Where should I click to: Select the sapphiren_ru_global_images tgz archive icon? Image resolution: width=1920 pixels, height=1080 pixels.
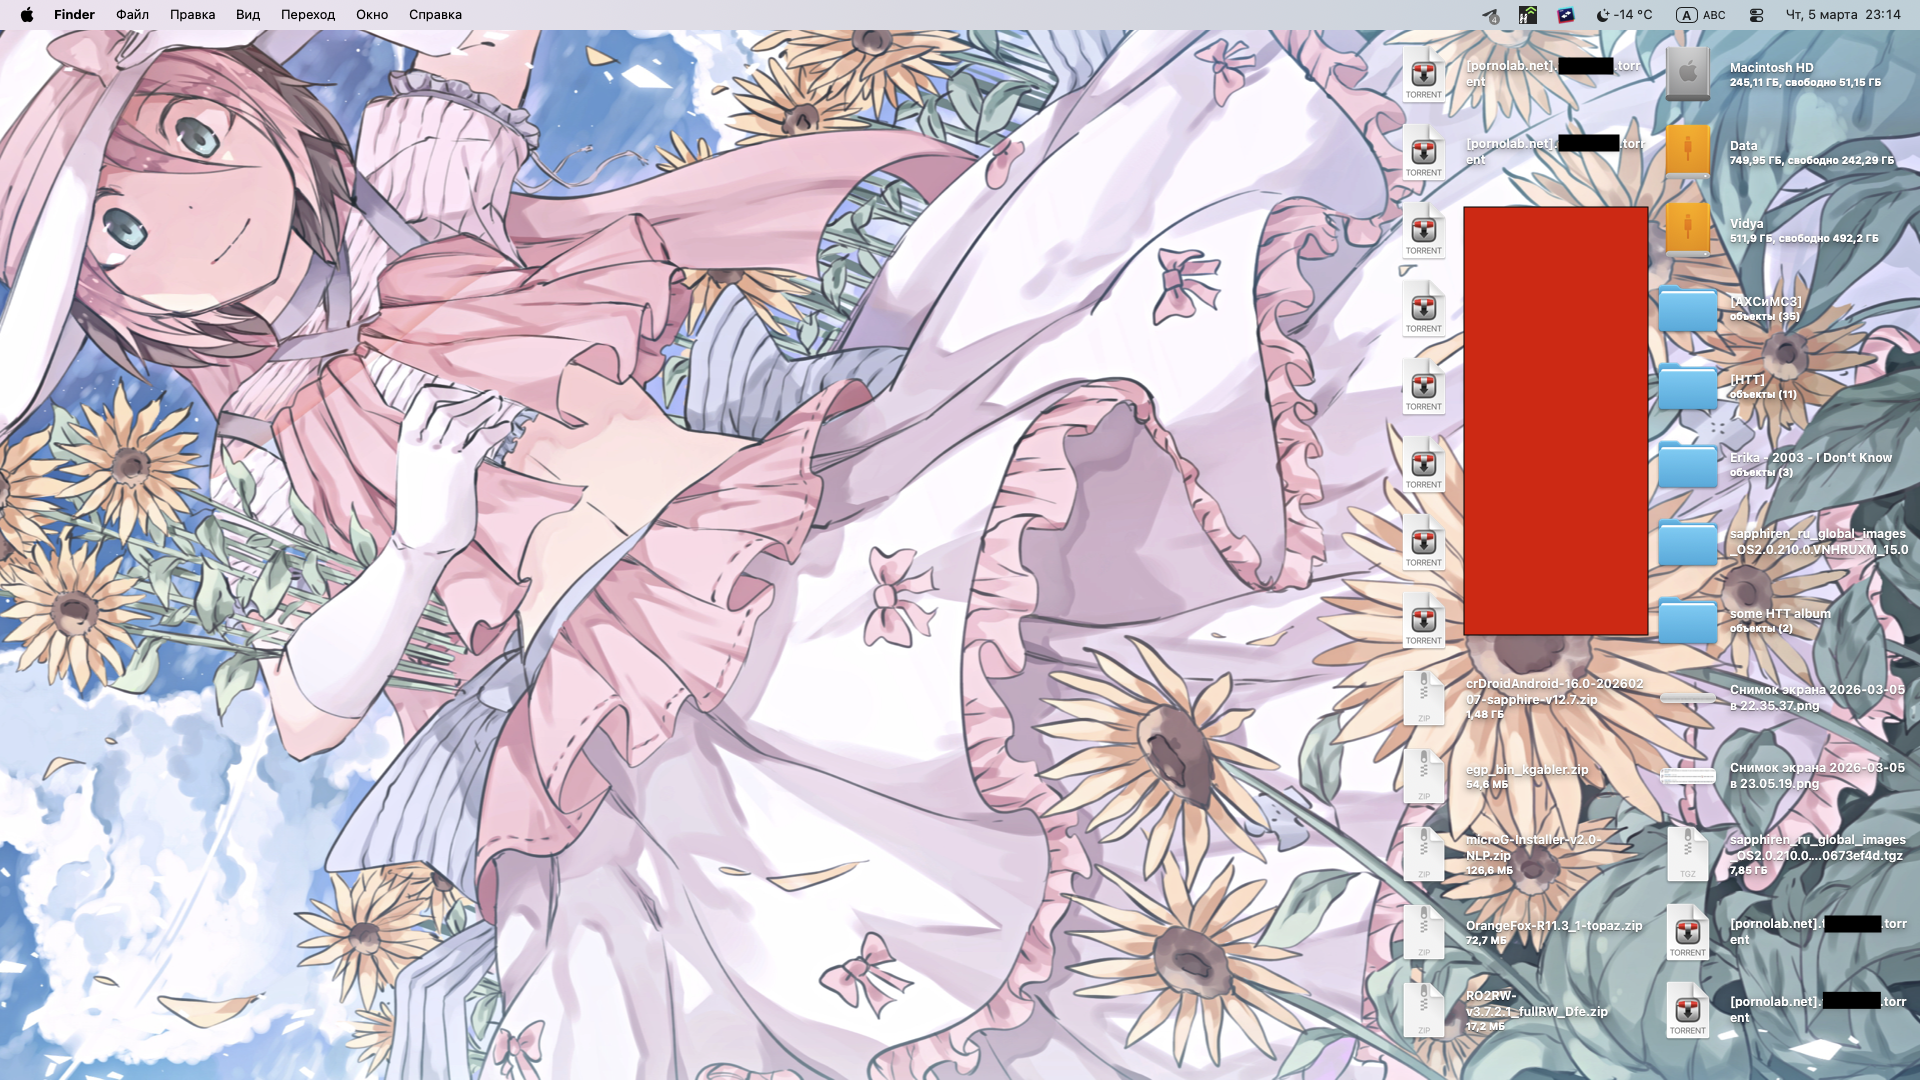[1687, 854]
